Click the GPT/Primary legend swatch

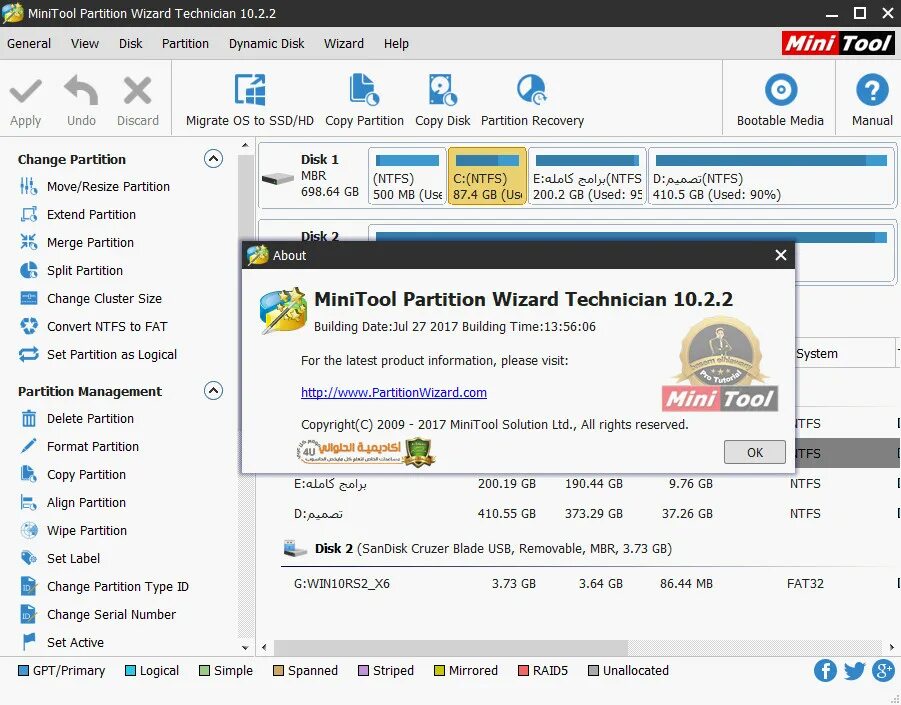[24, 671]
